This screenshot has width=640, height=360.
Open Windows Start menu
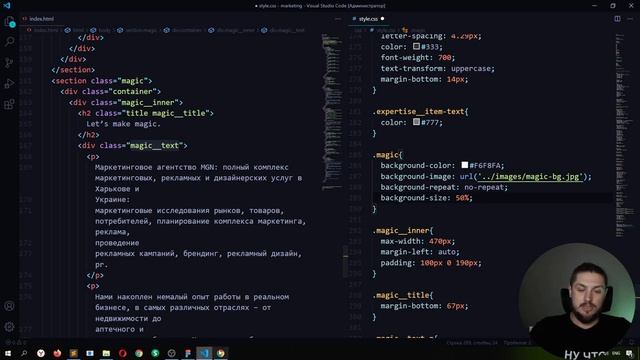[7, 353]
